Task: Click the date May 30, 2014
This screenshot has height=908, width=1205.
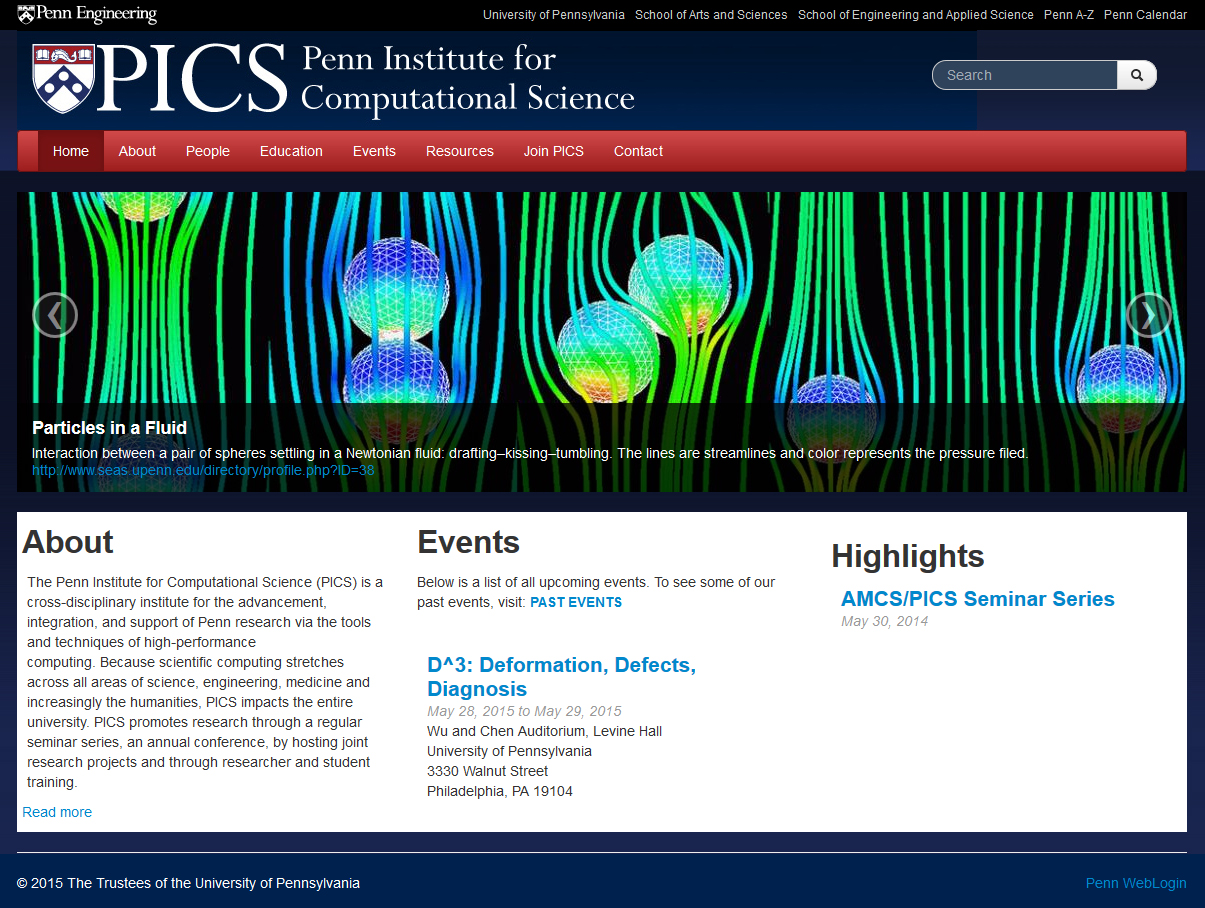Action: tap(885, 621)
